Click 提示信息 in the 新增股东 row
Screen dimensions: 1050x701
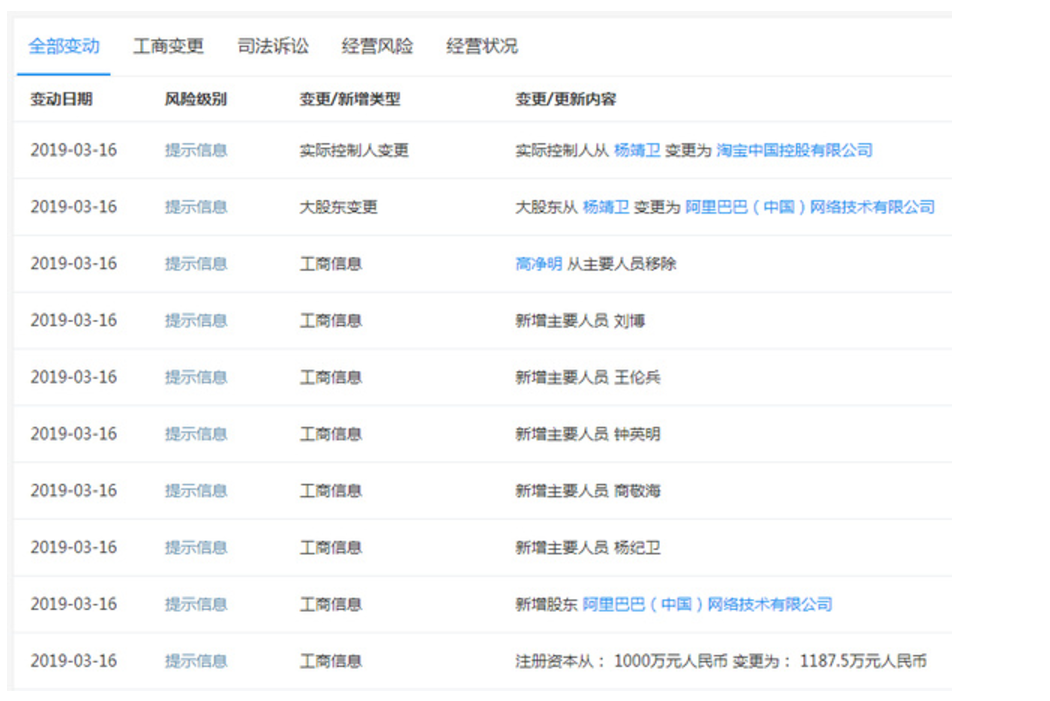tap(196, 605)
